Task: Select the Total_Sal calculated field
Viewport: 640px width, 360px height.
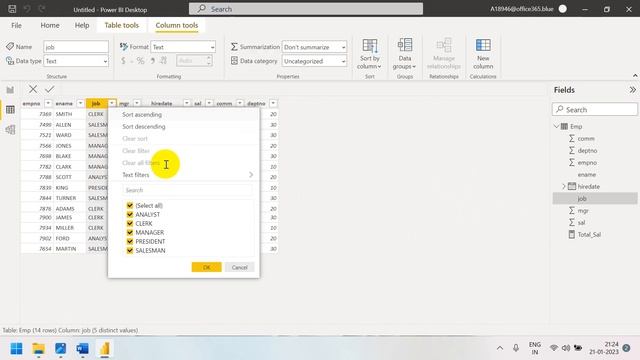Action: tap(589, 235)
